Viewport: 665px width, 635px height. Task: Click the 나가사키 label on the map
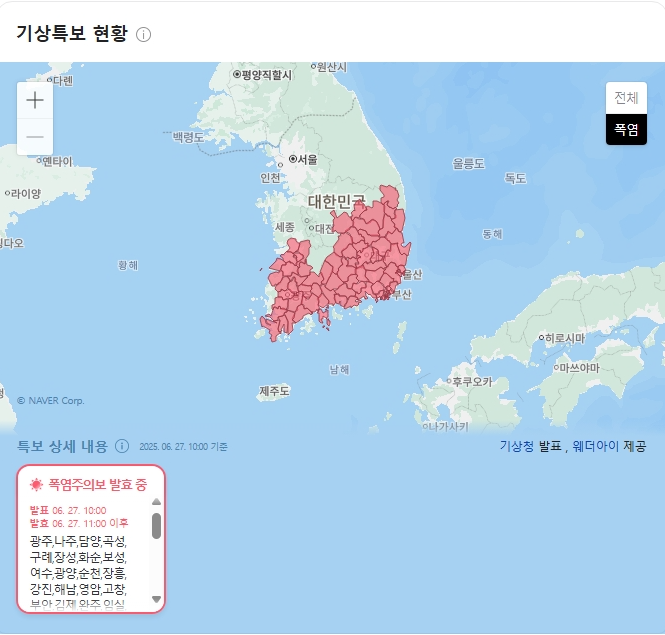[448, 427]
